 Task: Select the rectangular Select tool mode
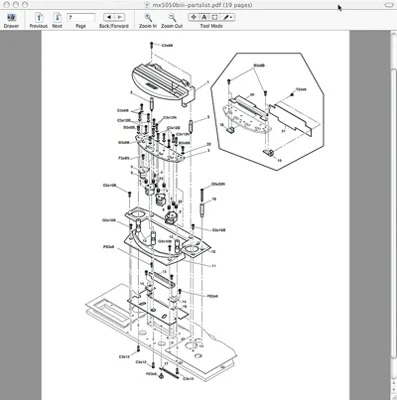coord(215,17)
